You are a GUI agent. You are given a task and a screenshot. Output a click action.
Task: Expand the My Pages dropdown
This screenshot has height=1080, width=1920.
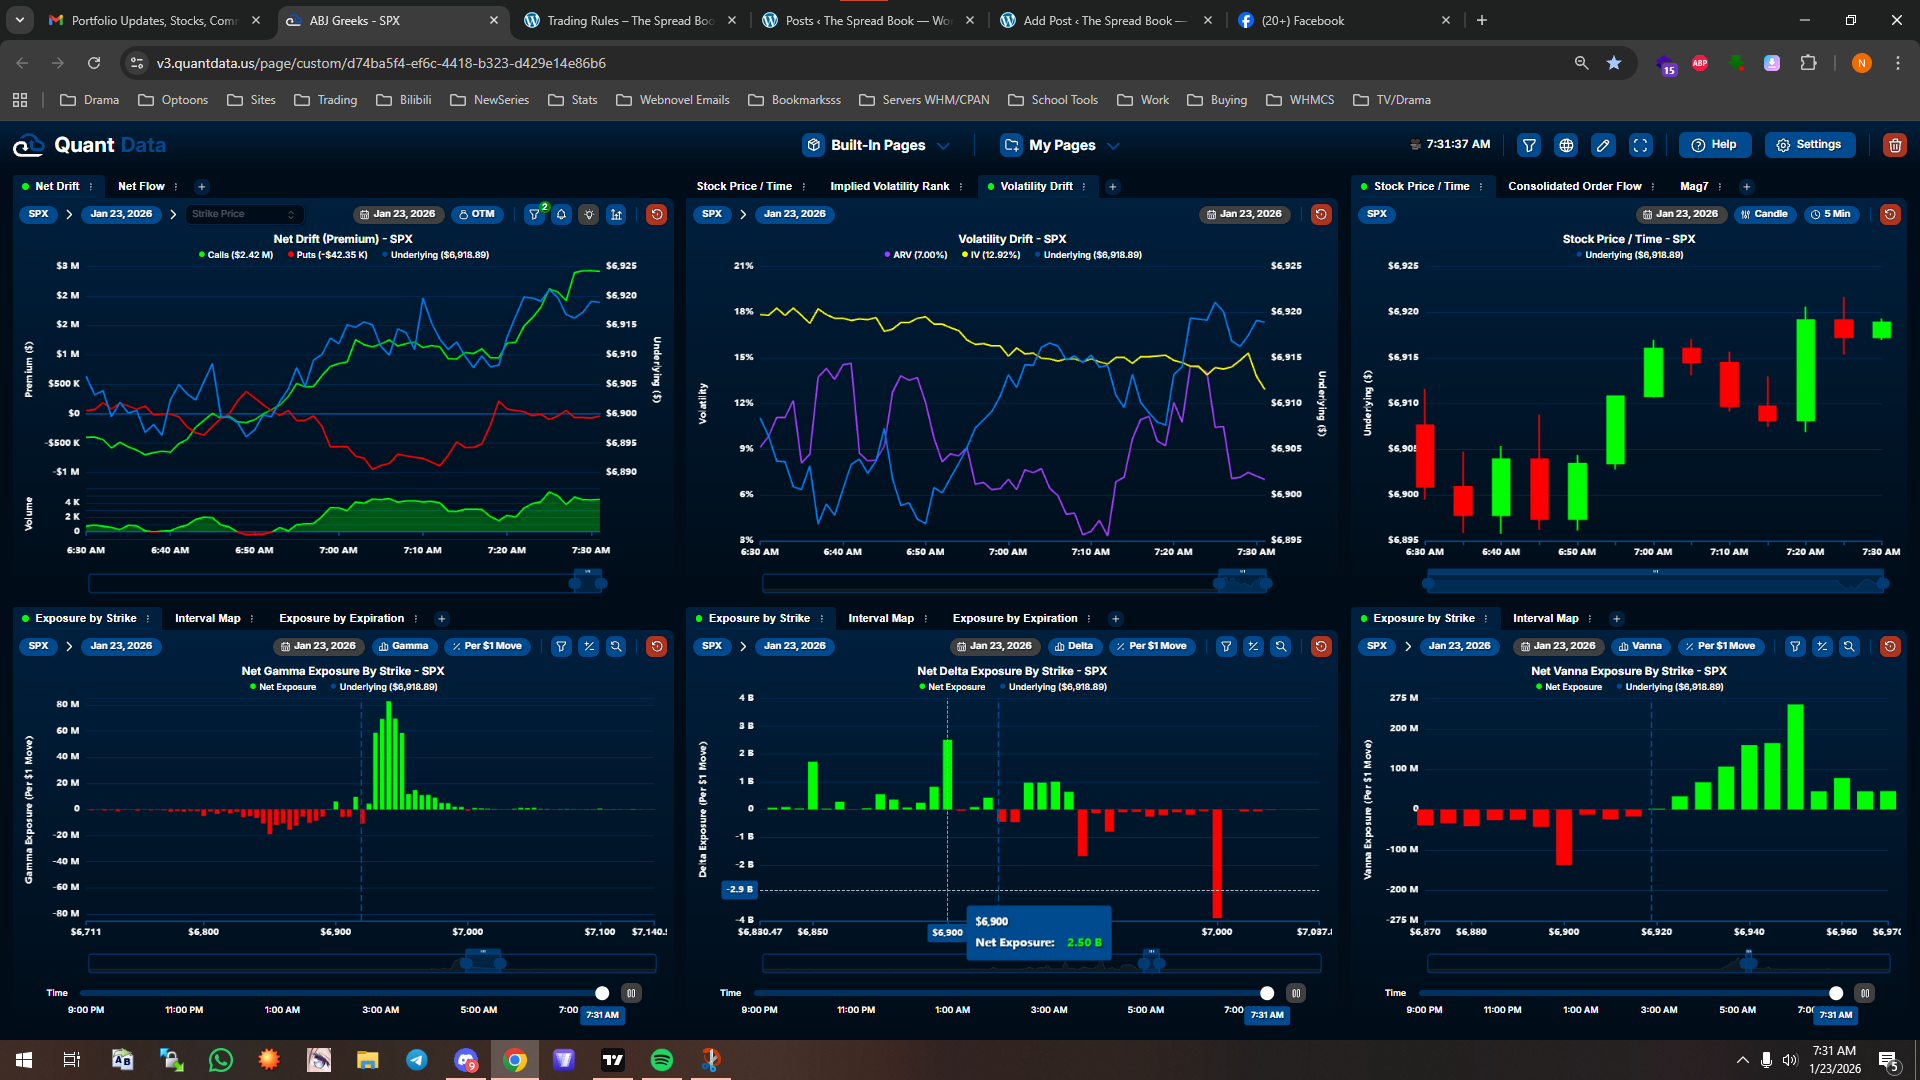click(1060, 145)
